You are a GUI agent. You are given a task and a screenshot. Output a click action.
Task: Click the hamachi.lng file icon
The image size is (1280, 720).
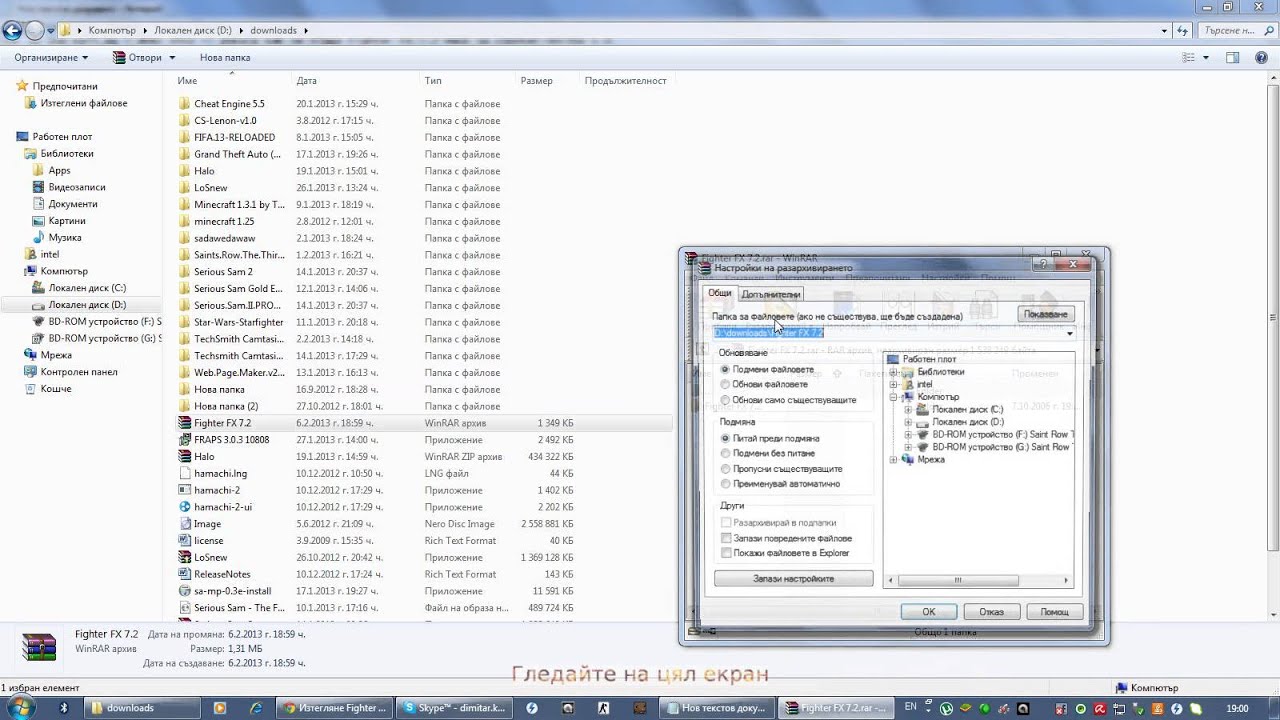tap(185, 474)
